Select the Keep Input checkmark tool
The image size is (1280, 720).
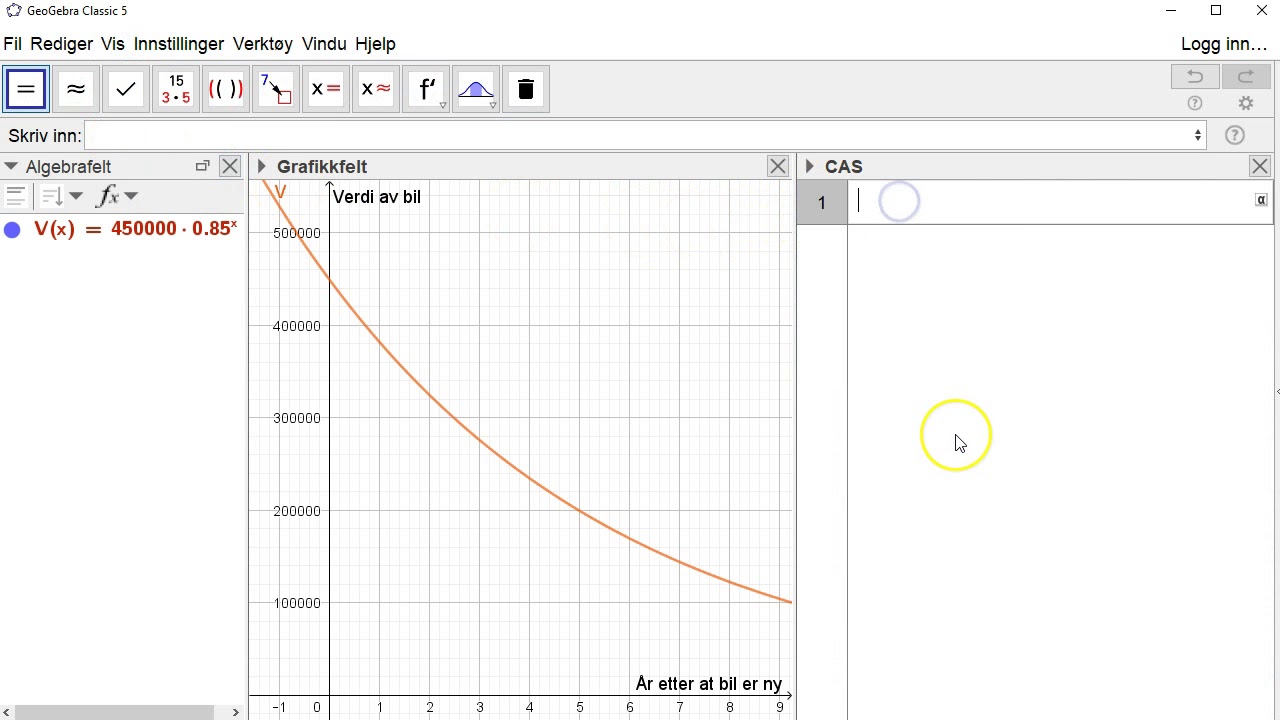[126, 90]
